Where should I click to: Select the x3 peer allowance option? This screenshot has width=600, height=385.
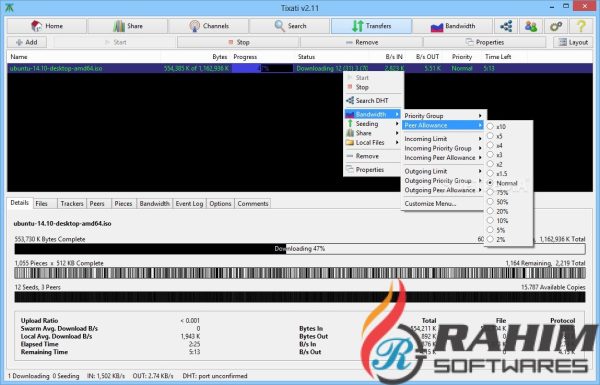pos(508,155)
